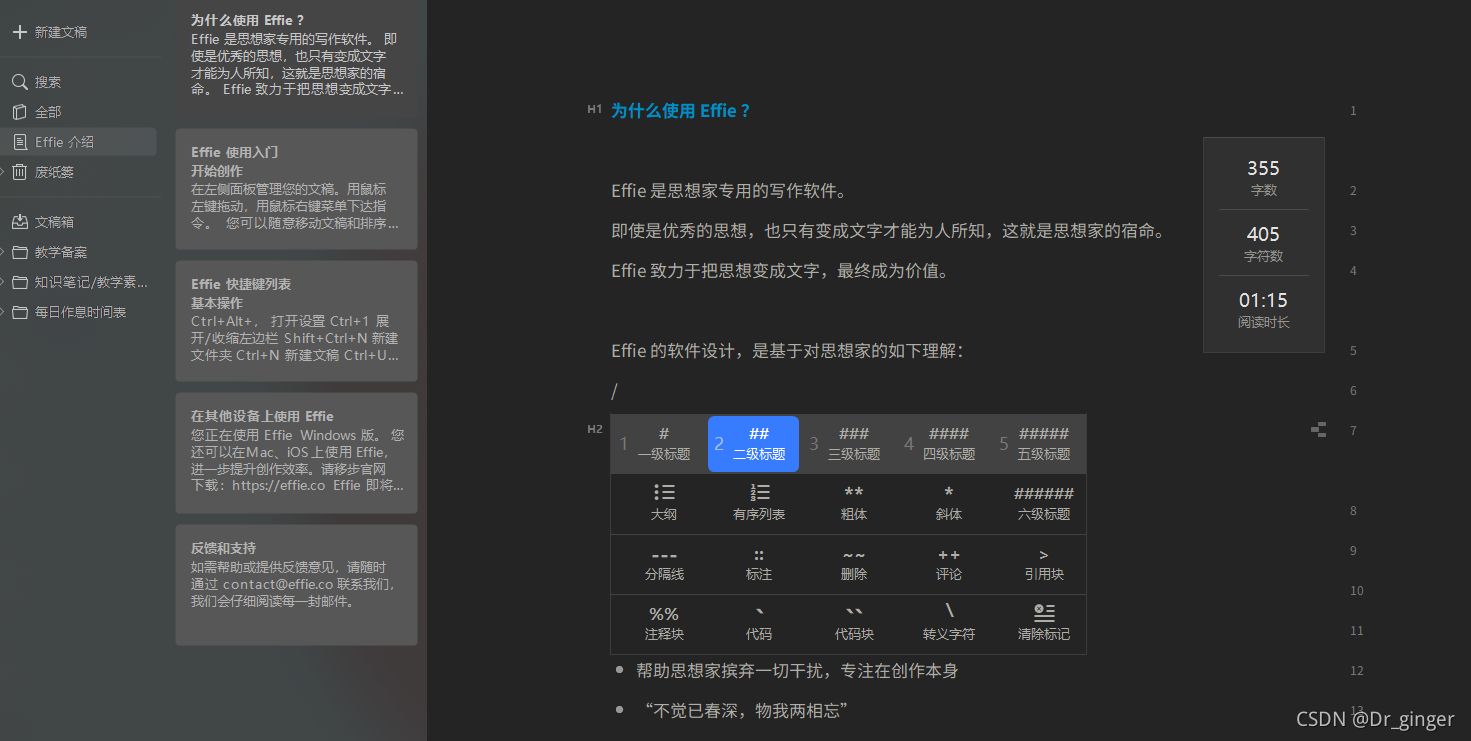Image resolution: width=1471 pixels, height=741 pixels.
Task: Open the Effie 使用入门 document card
Action: (x=296, y=189)
